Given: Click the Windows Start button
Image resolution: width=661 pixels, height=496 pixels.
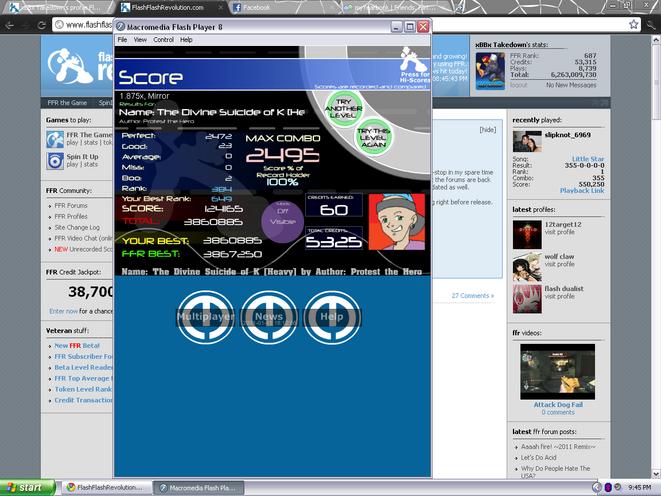Looking at the screenshot, I should pyautogui.click(x=27, y=488).
